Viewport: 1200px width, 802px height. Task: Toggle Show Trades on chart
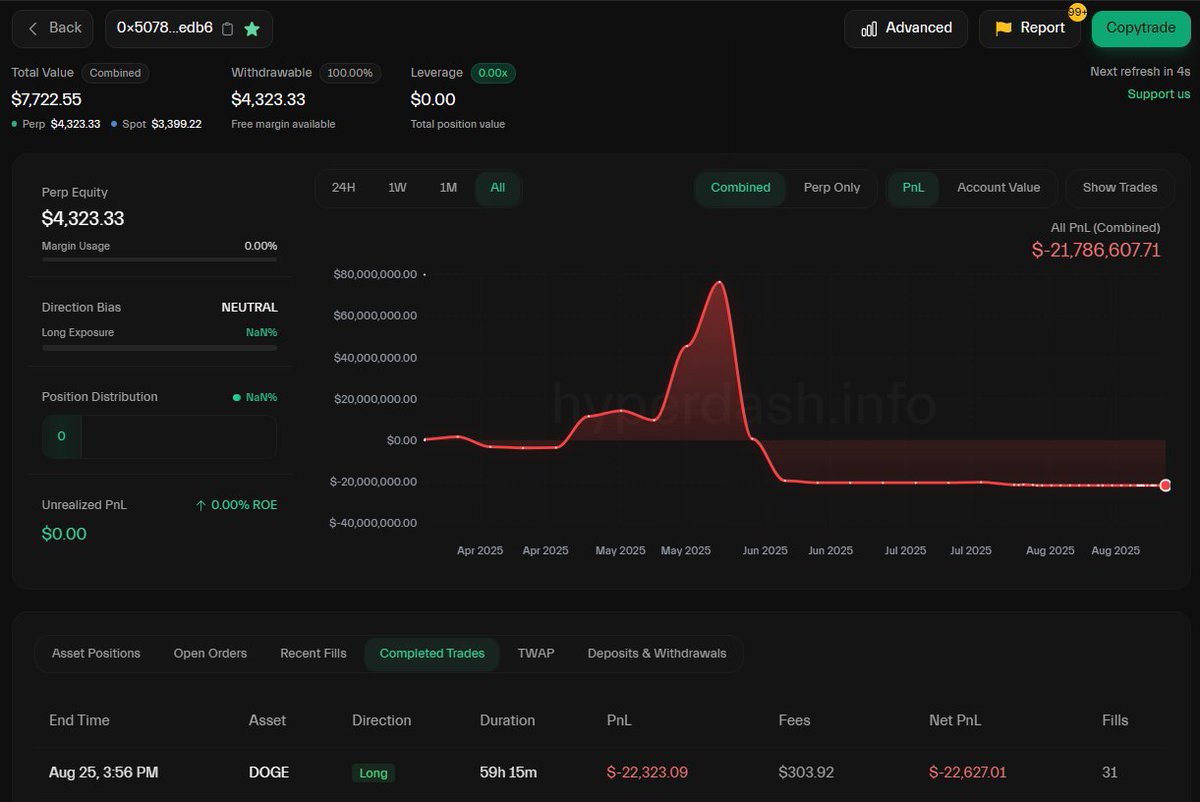(1120, 188)
